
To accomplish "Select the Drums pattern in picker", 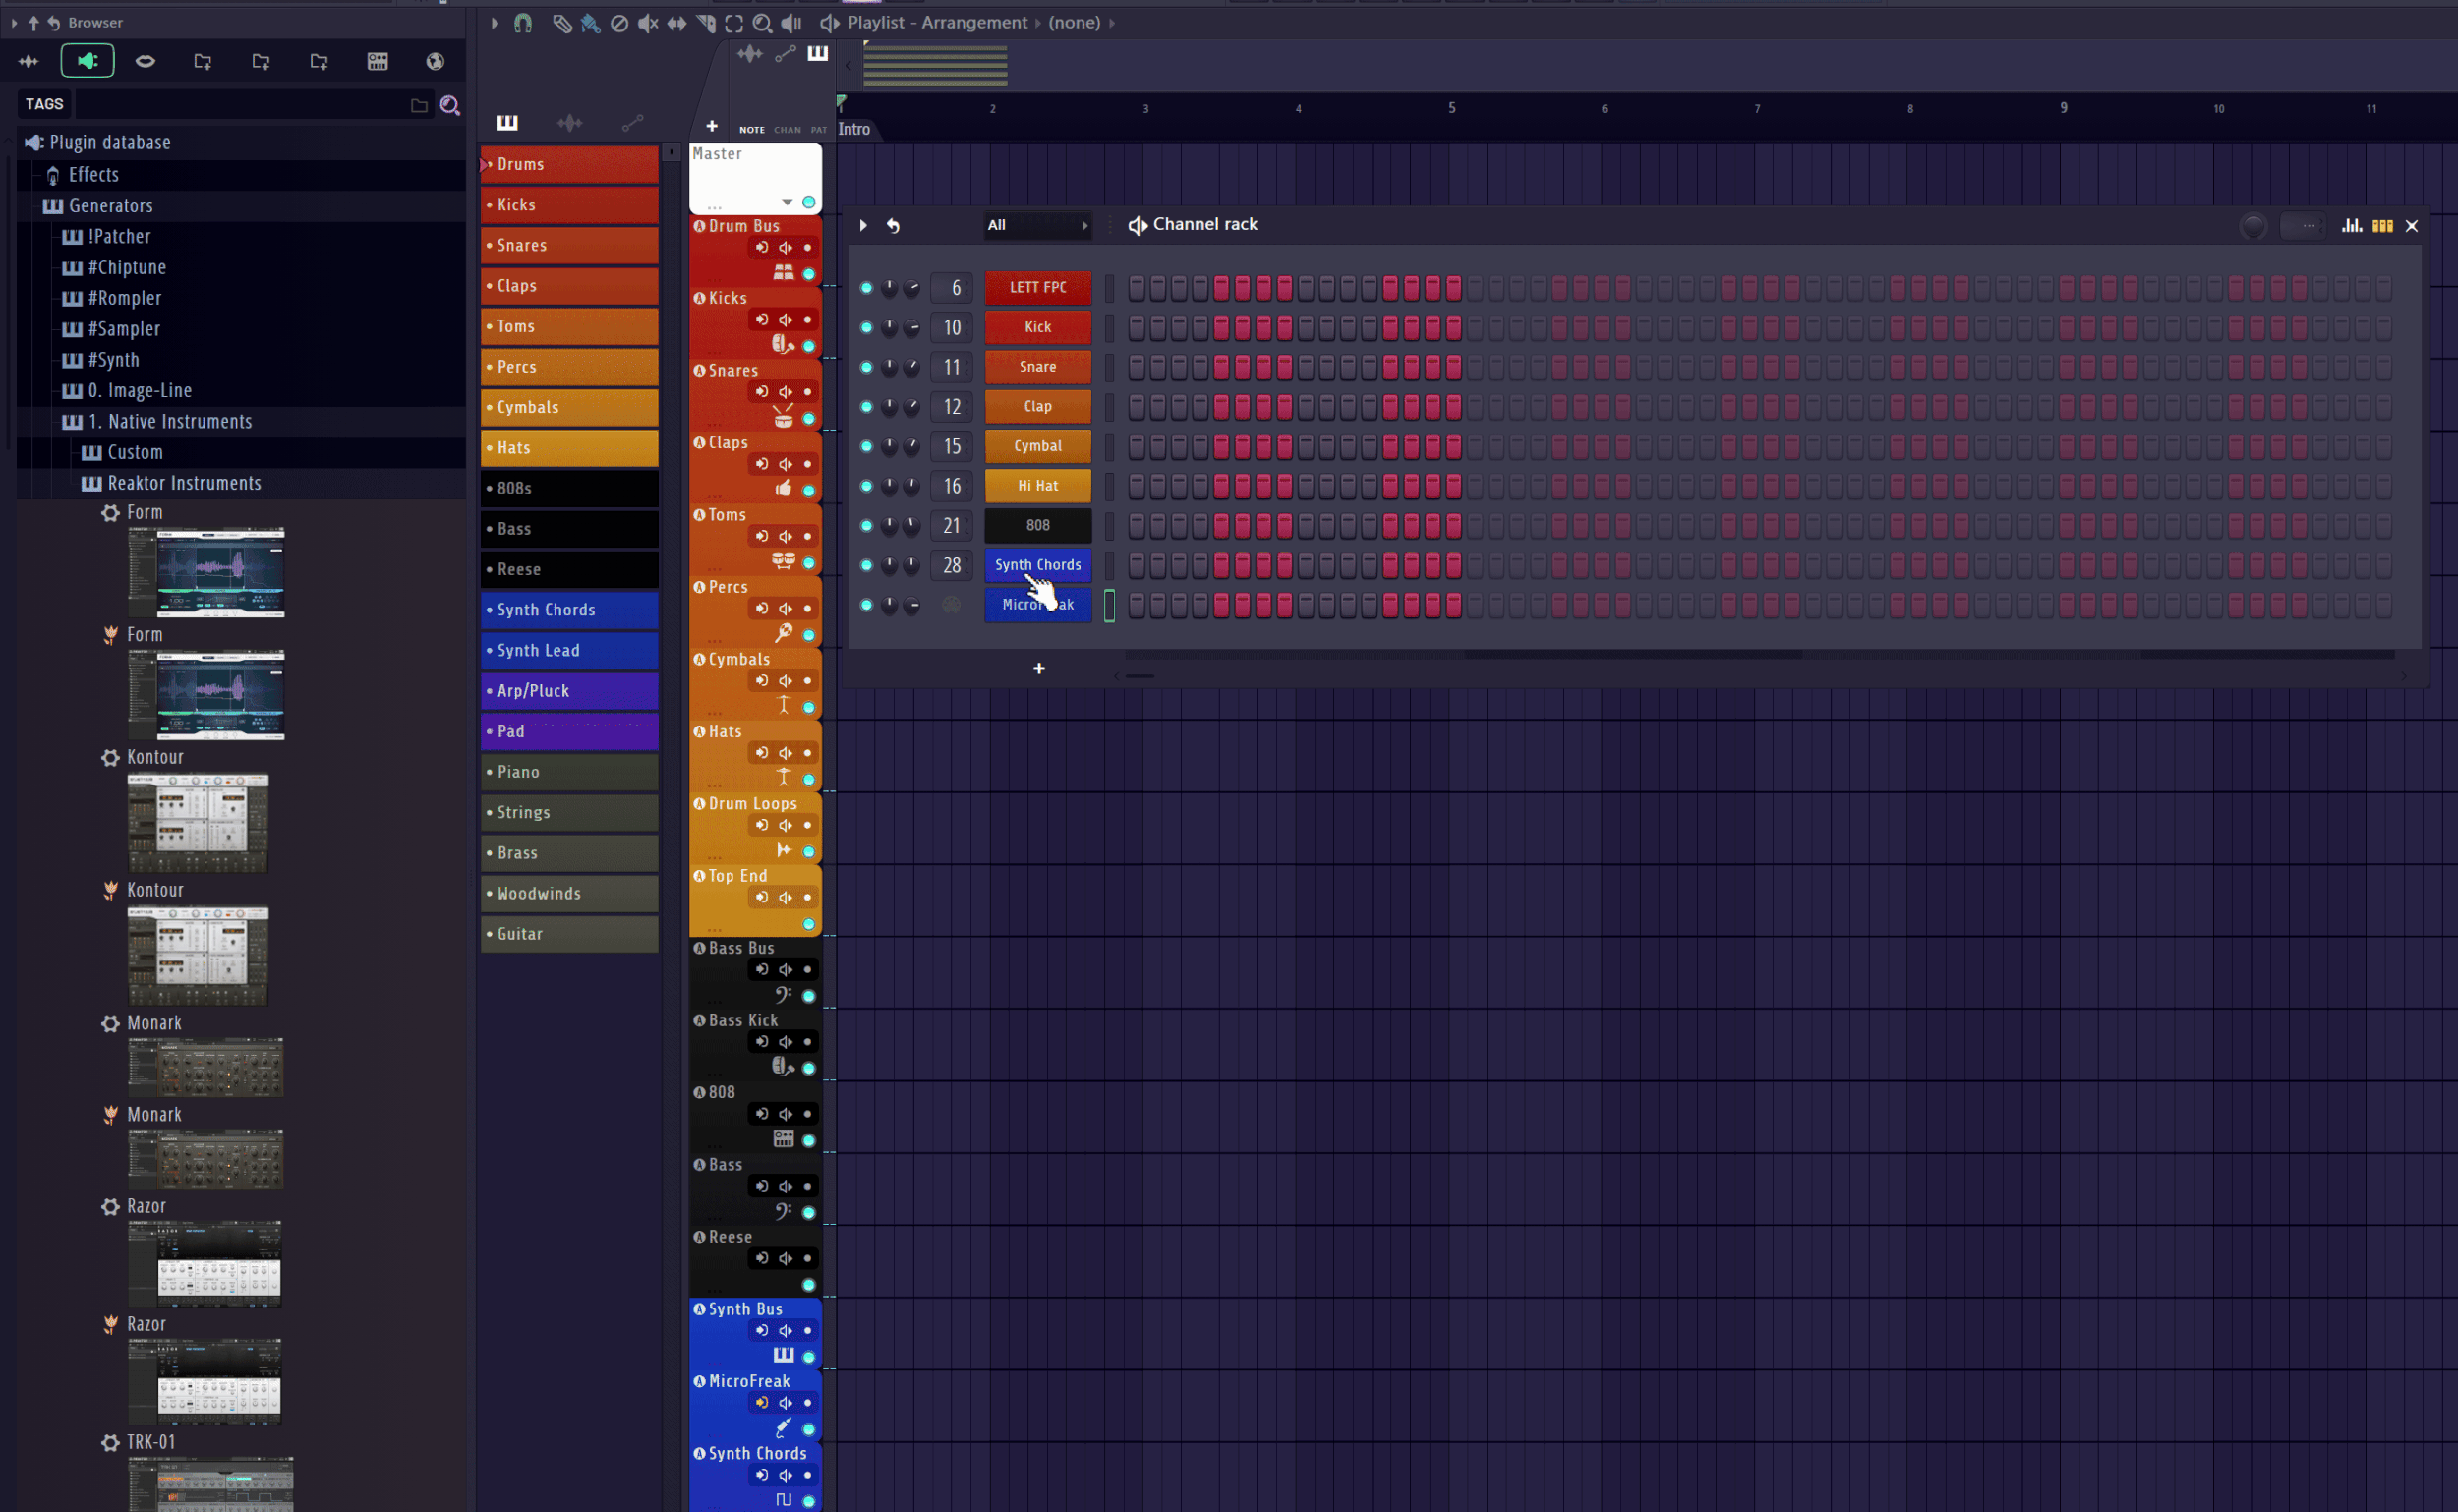I will [x=570, y=164].
